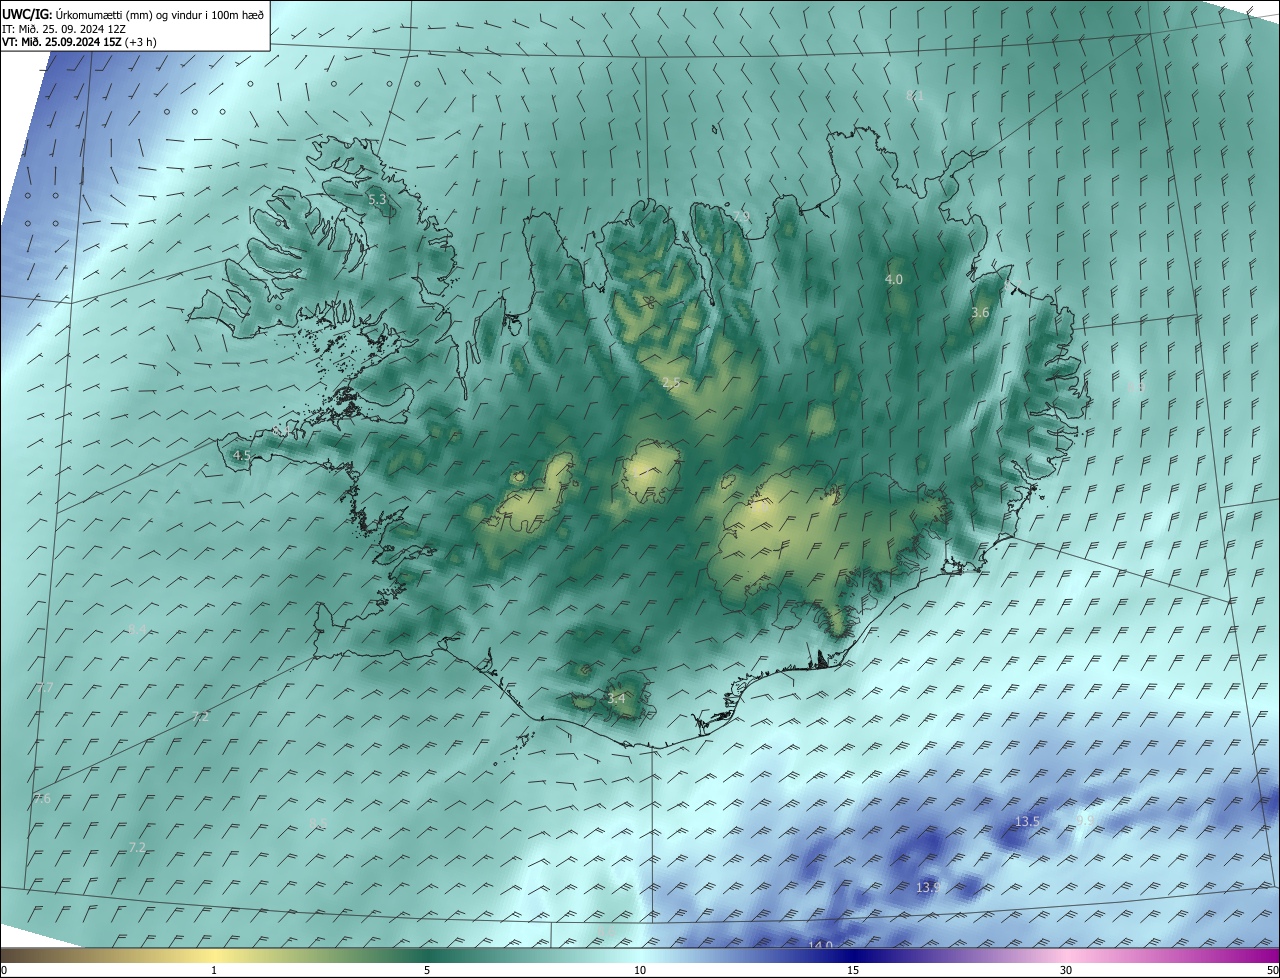
Task: Click the 13.9 value over the southeast sea
Action: point(927,888)
